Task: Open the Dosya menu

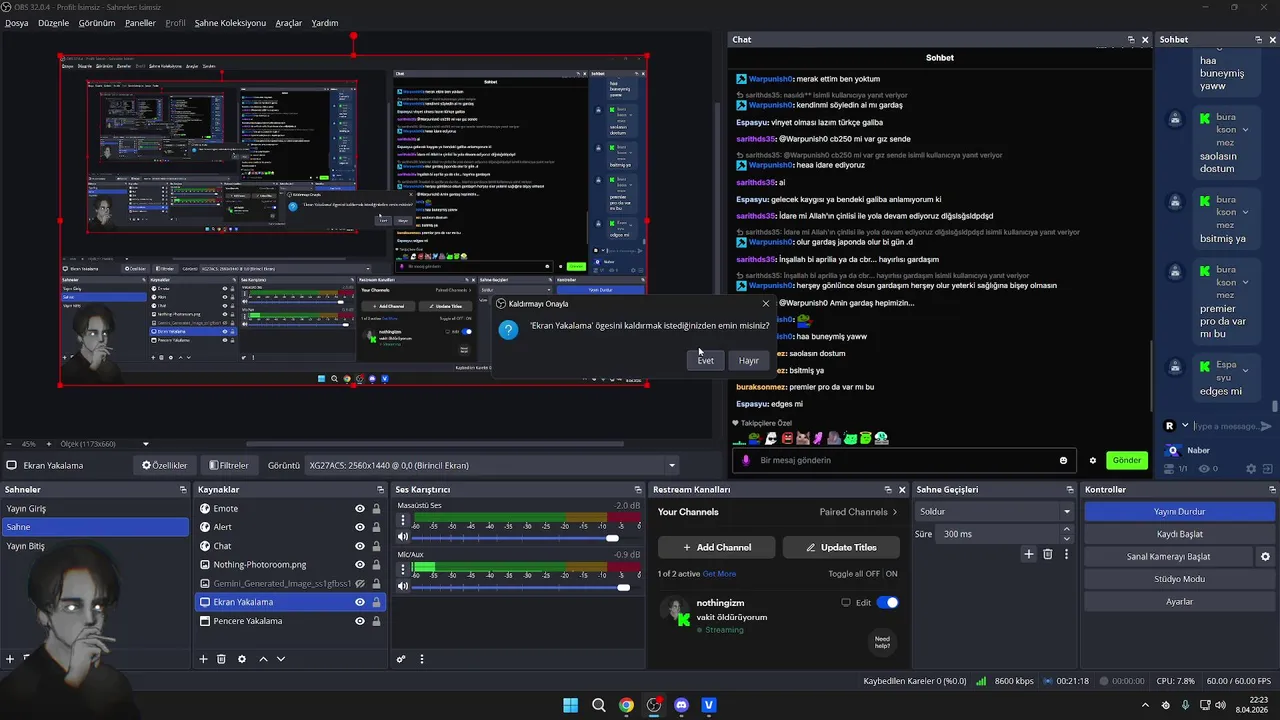Action: click(x=16, y=23)
